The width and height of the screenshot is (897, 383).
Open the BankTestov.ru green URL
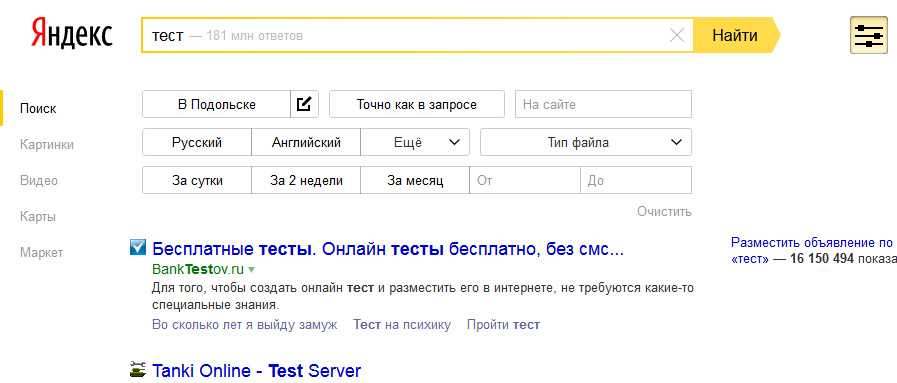click(198, 269)
